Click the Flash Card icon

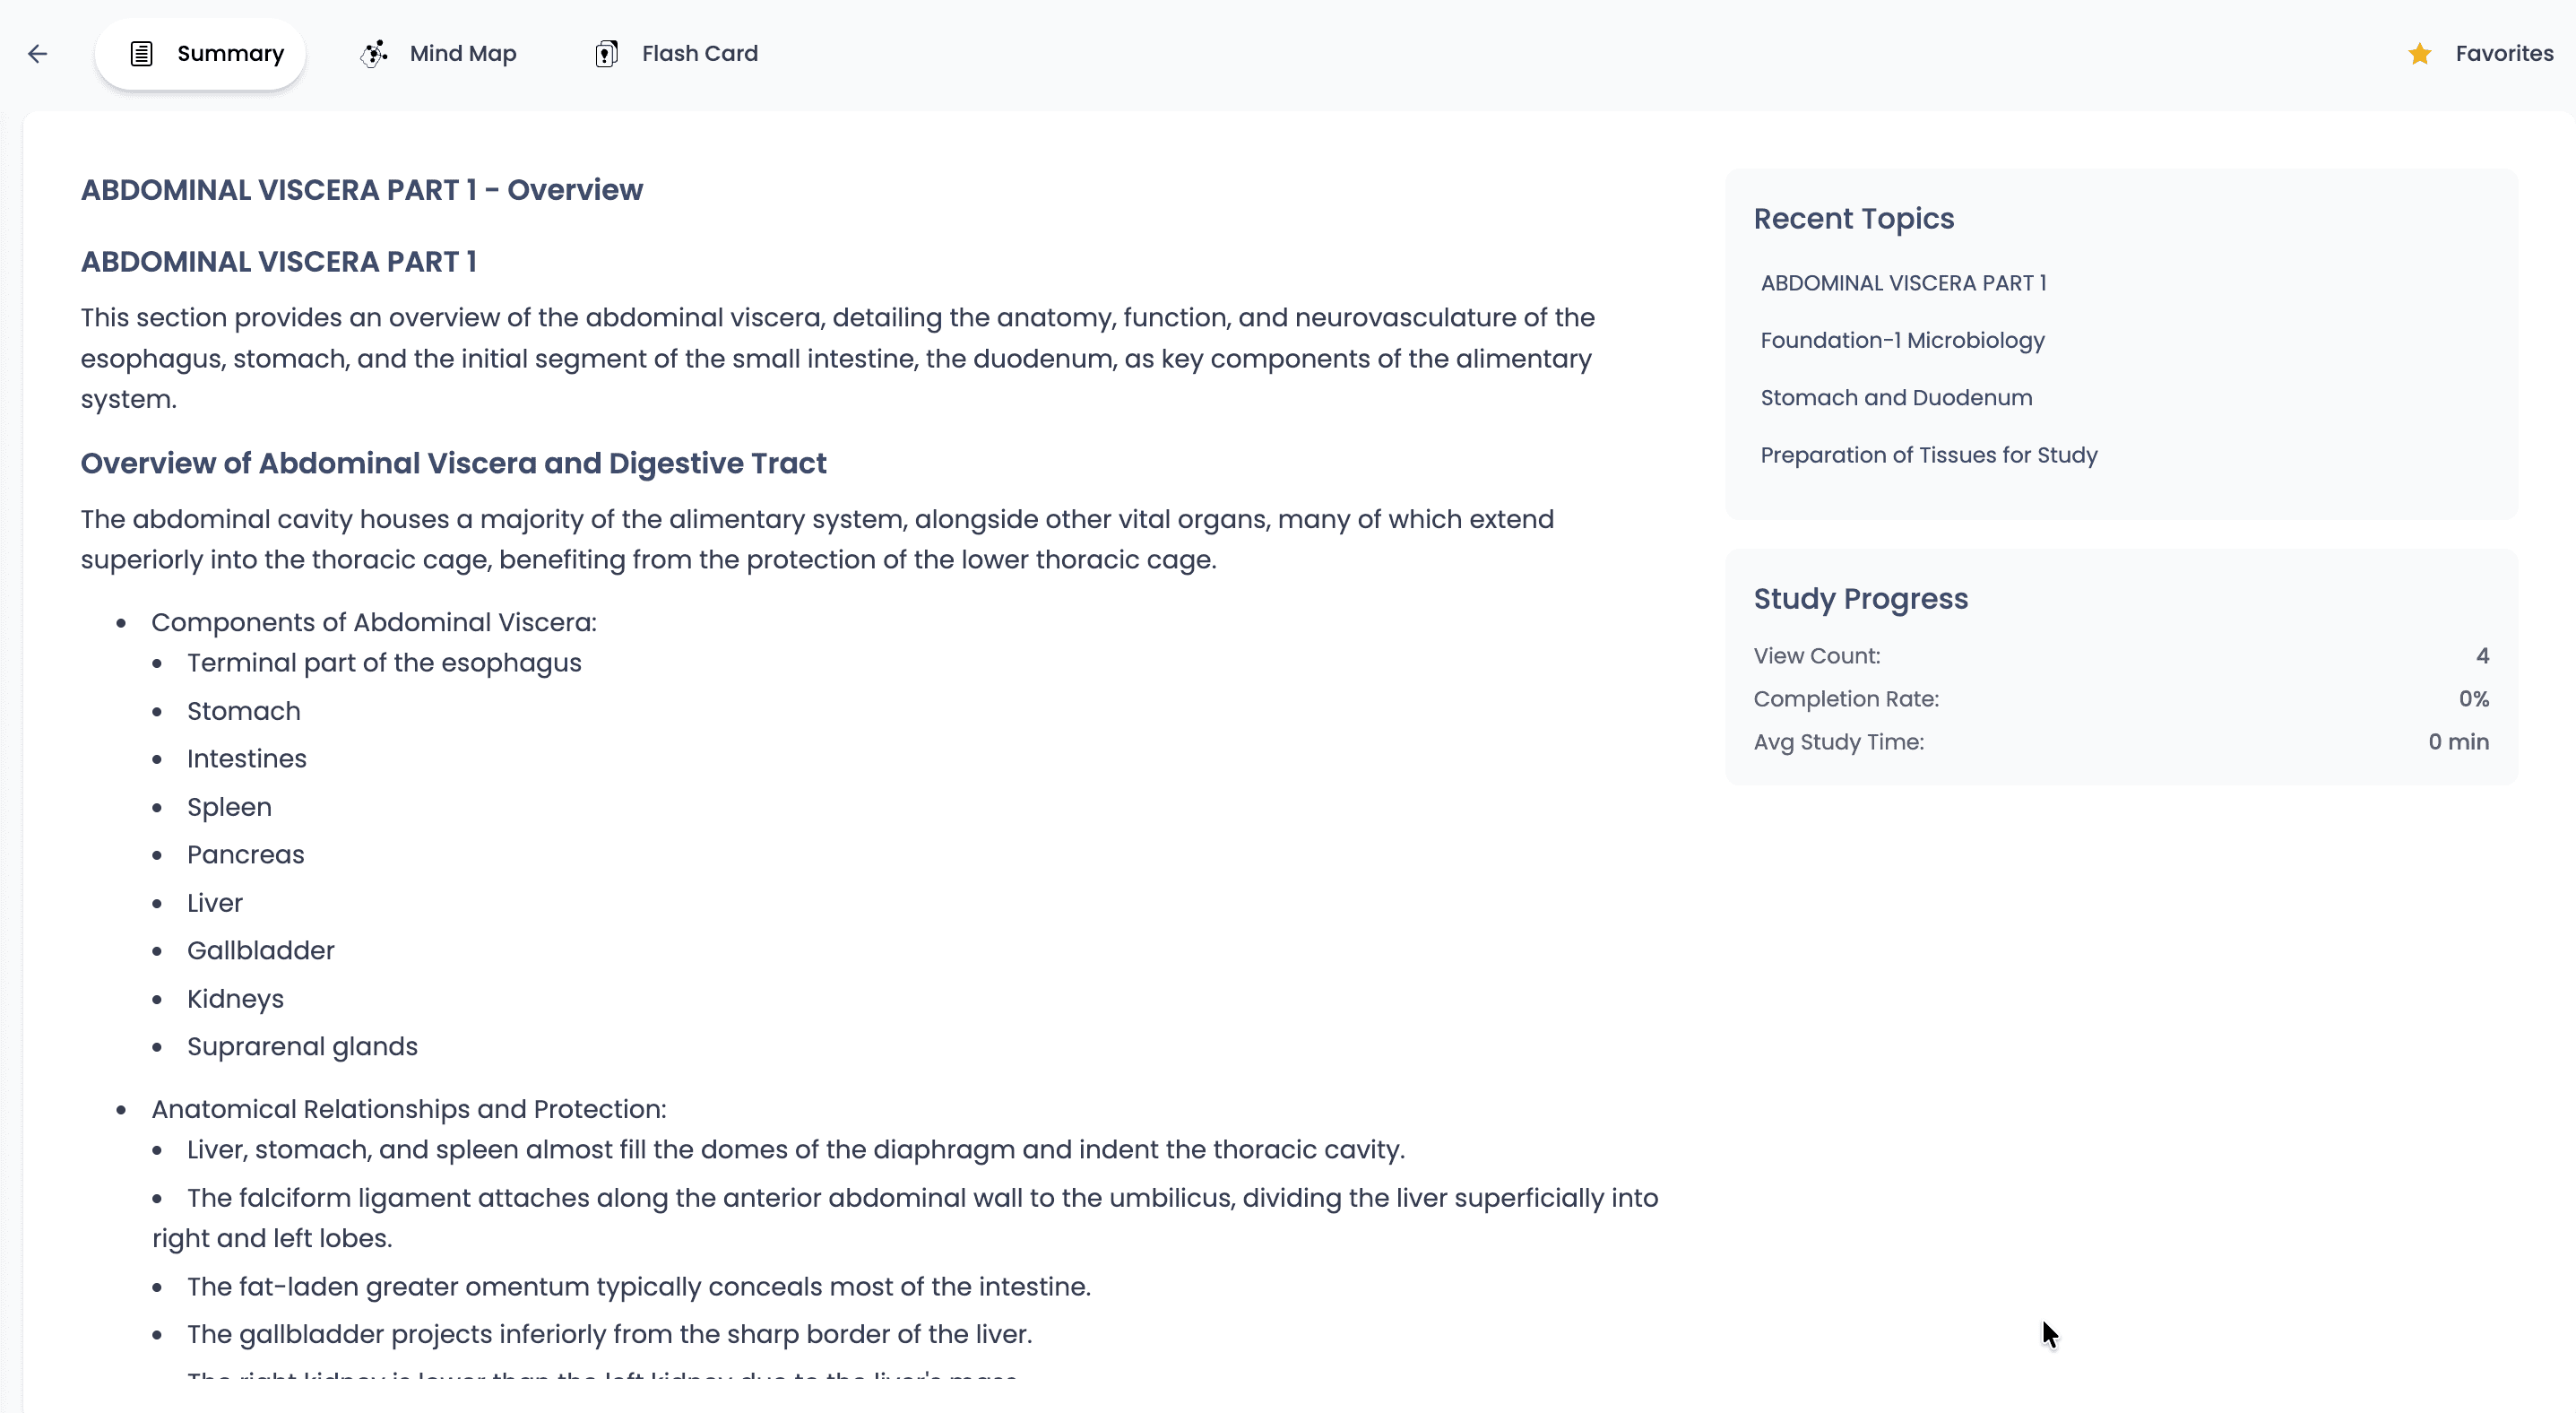point(606,53)
